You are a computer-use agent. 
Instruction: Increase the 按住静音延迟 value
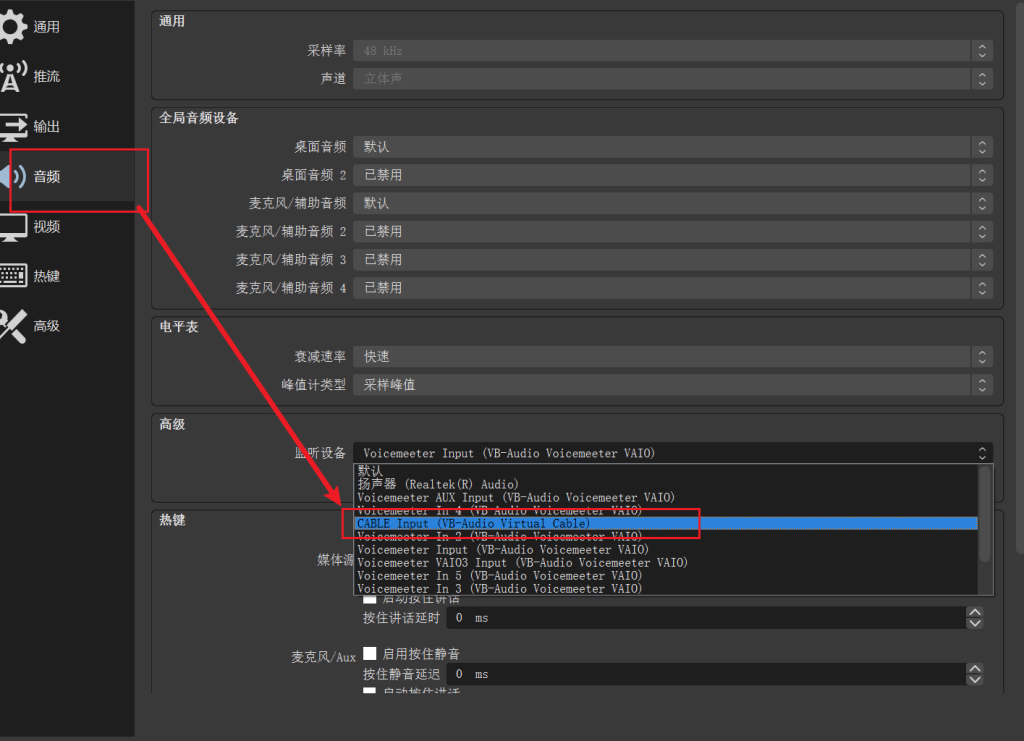pyautogui.click(x=974, y=669)
